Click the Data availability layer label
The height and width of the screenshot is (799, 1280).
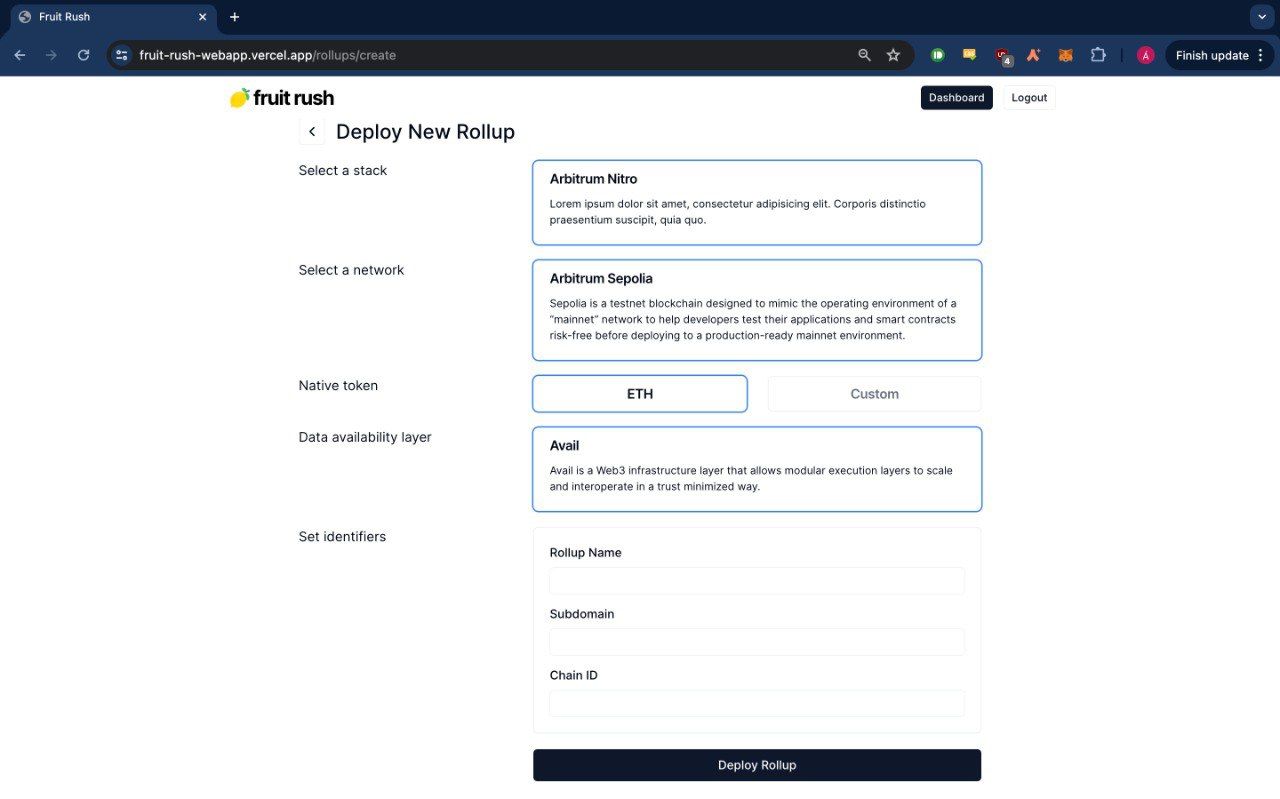[365, 437]
